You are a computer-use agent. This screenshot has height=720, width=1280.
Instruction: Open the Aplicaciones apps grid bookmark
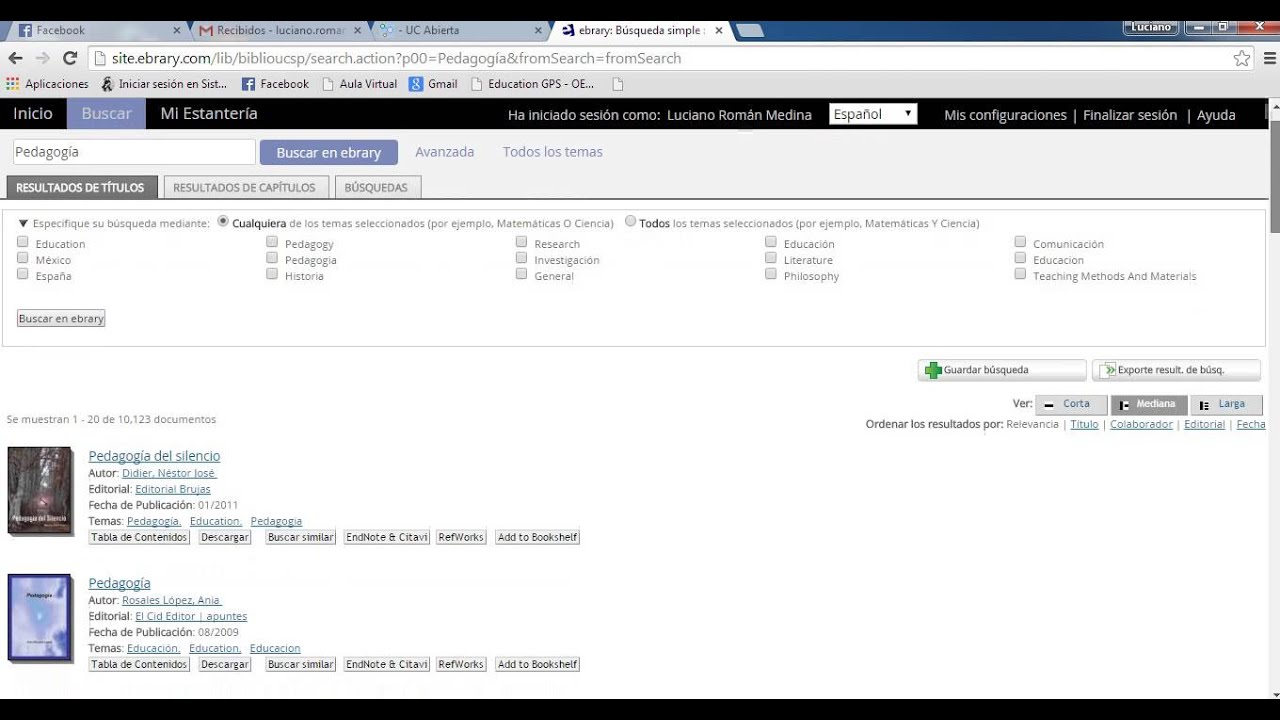click(47, 84)
